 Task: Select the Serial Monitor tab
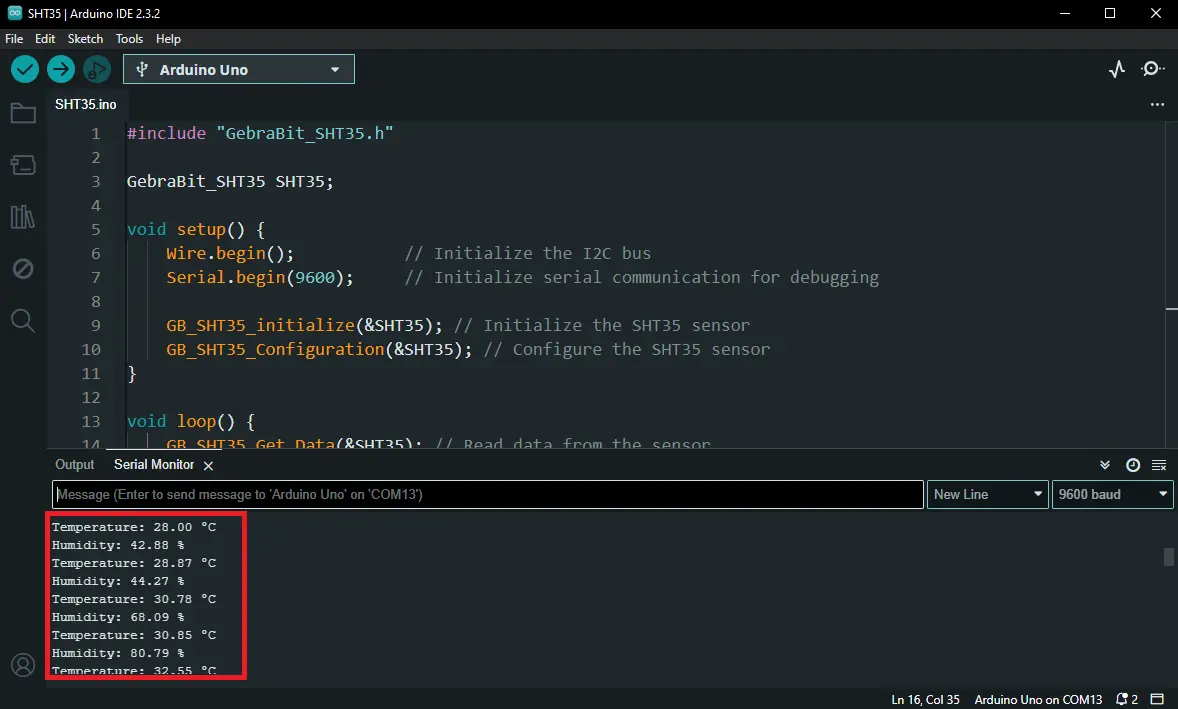(x=154, y=465)
